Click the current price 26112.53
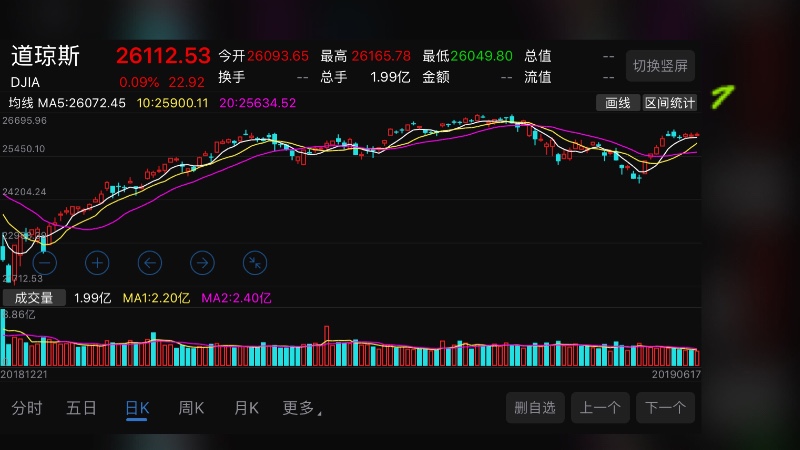Screen dimensions: 800x450 pos(163,56)
